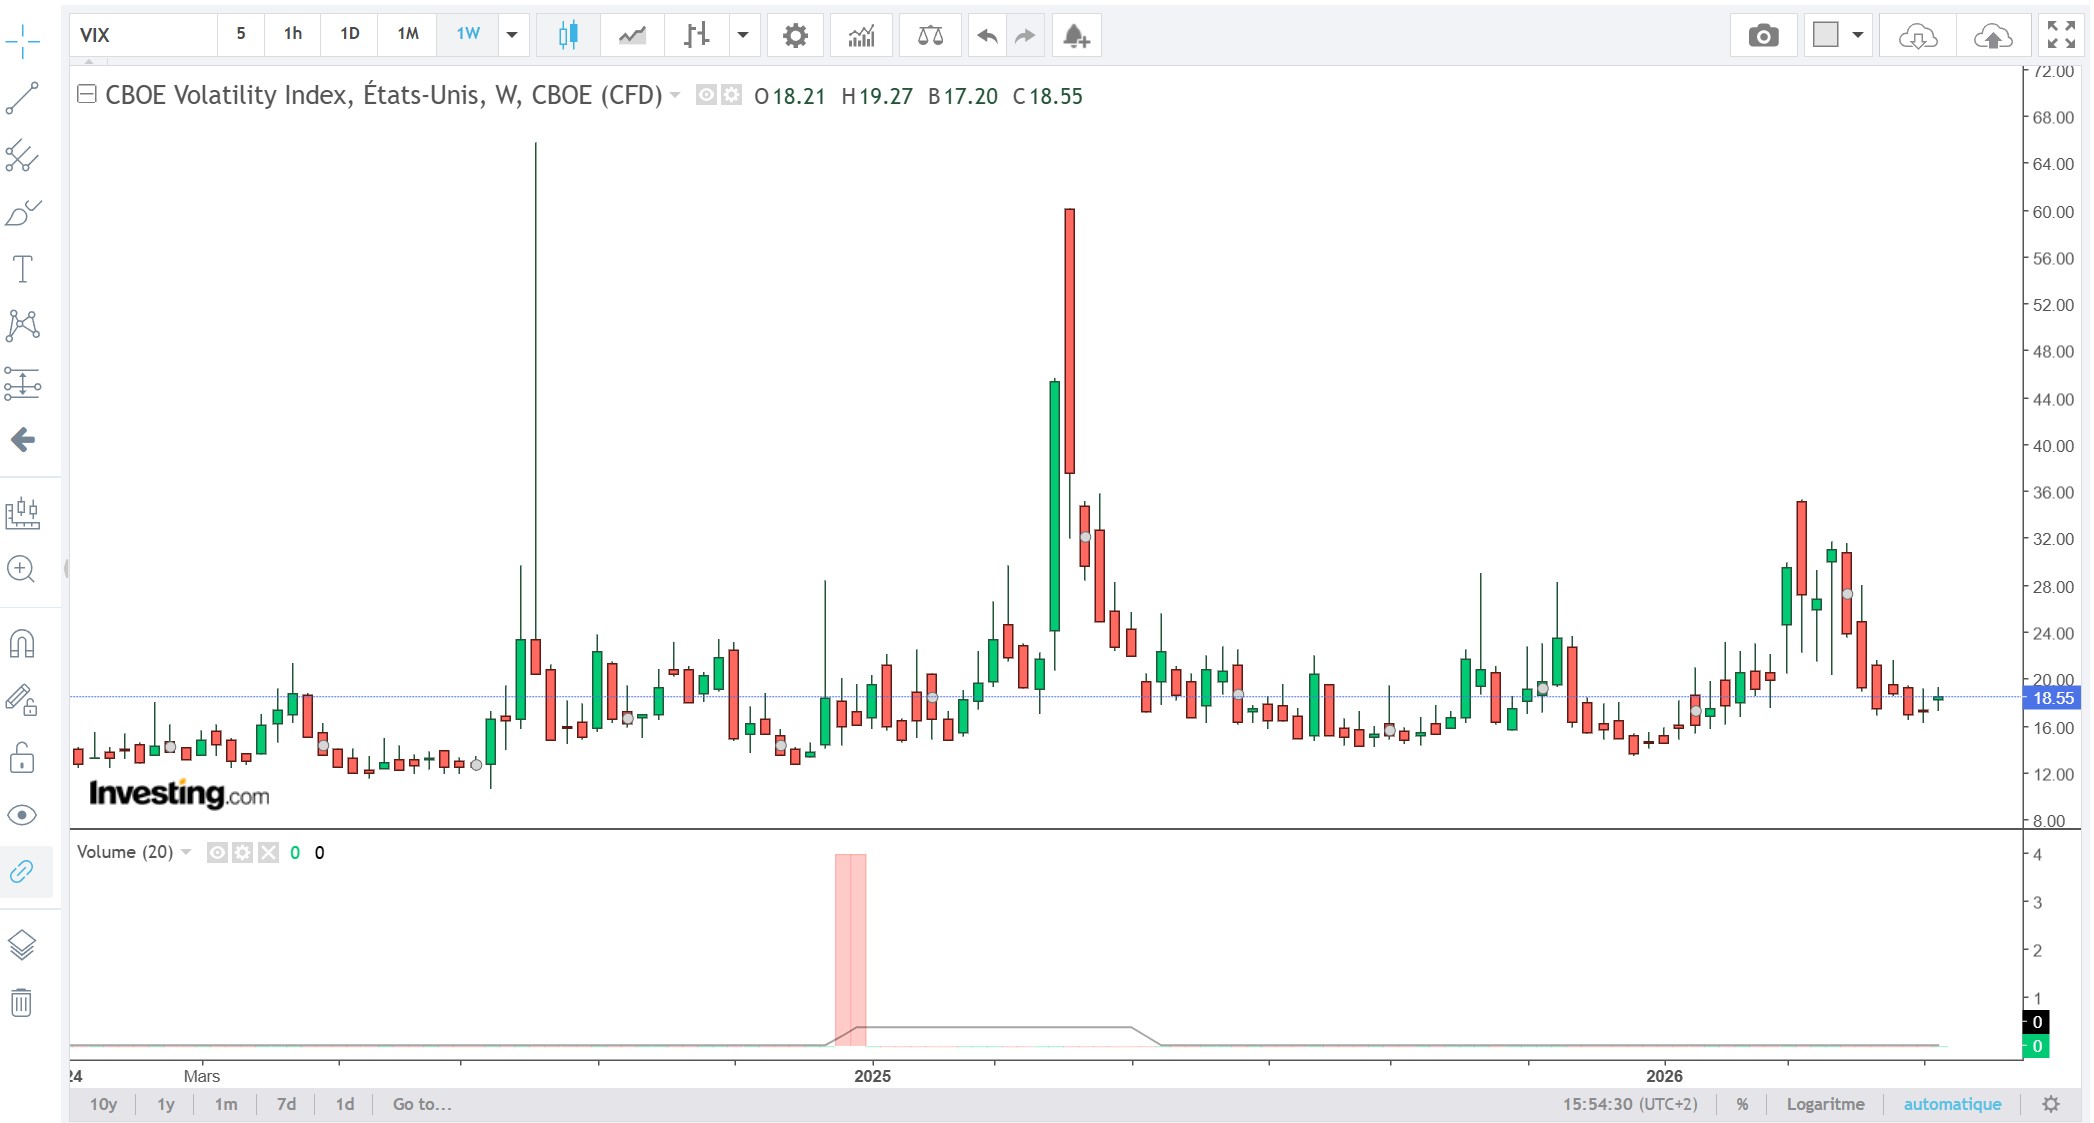Click the VIX symbol search field
Screen dimensions: 2094x1123
point(144,35)
